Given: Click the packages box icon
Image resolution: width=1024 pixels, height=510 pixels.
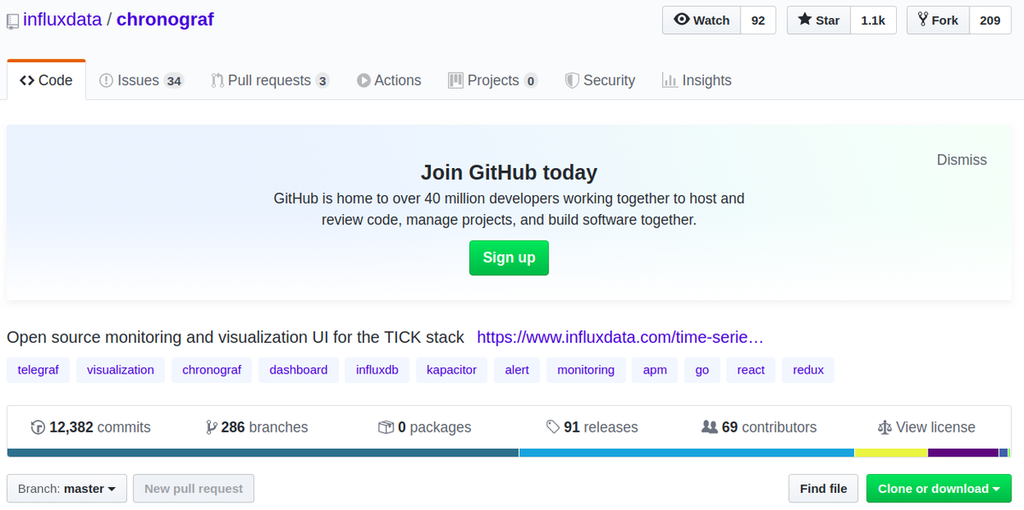Looking at the screenshot, I should point(385,428).
